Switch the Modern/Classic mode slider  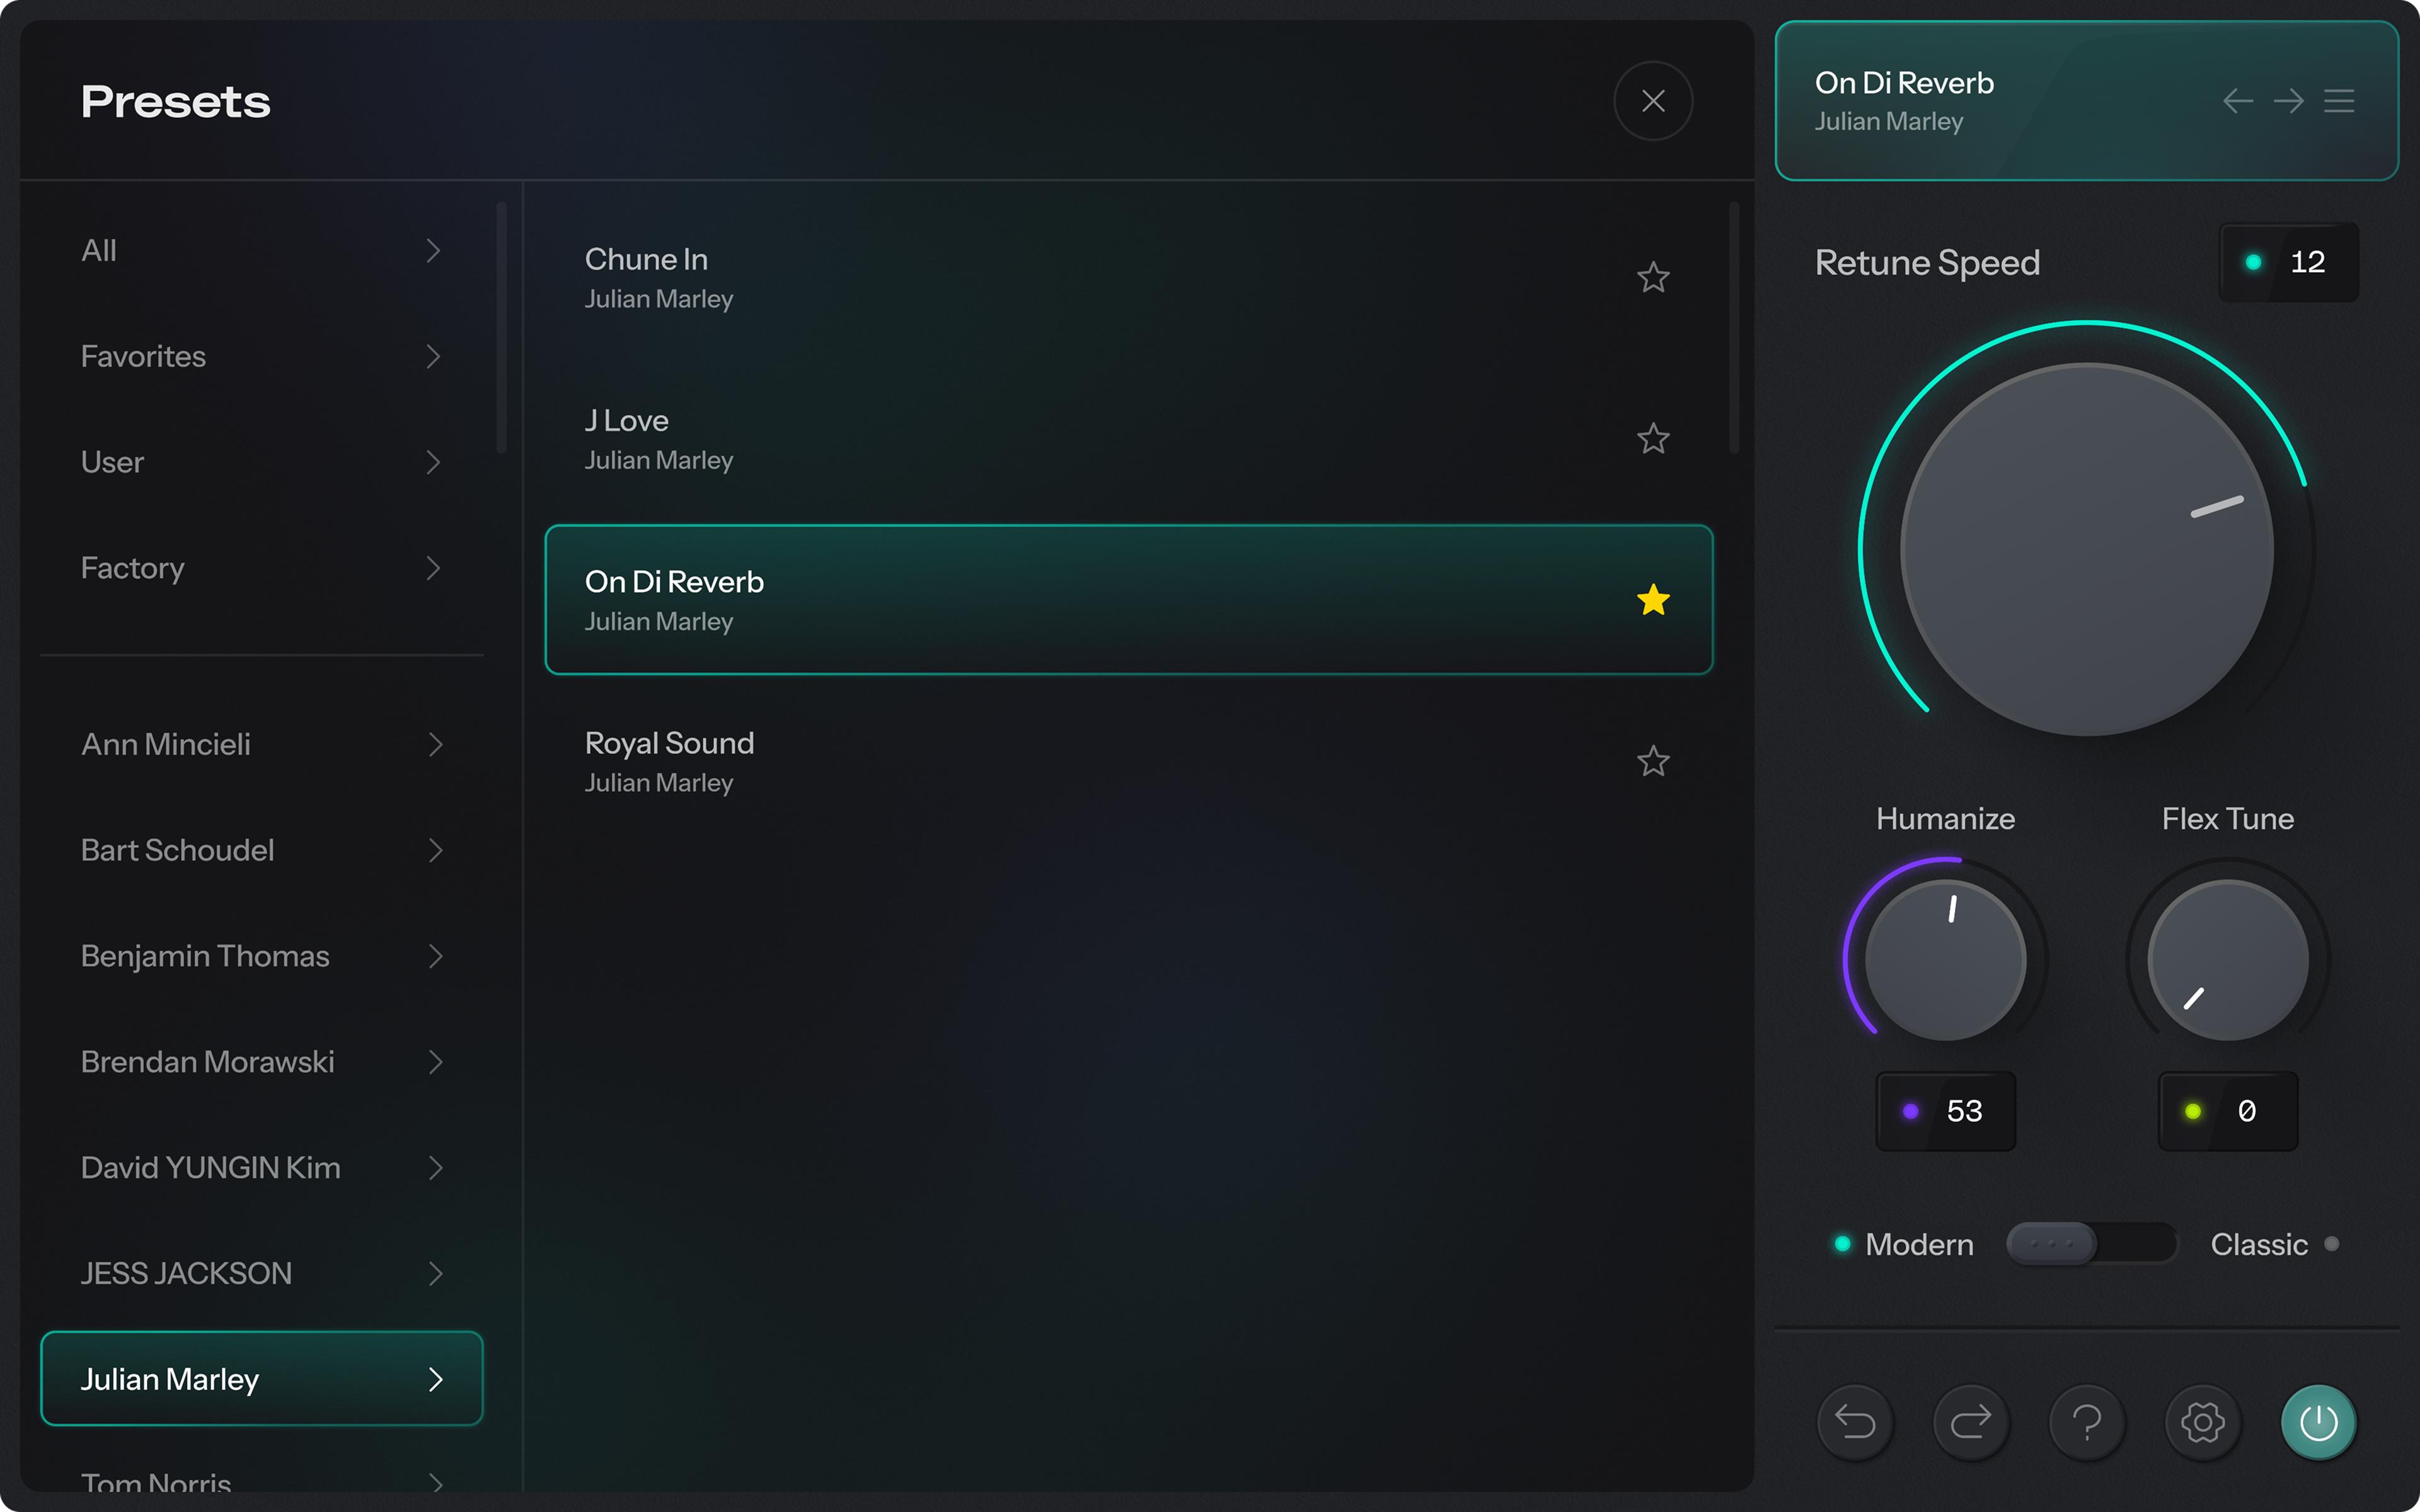(x=2091, y=1244)
